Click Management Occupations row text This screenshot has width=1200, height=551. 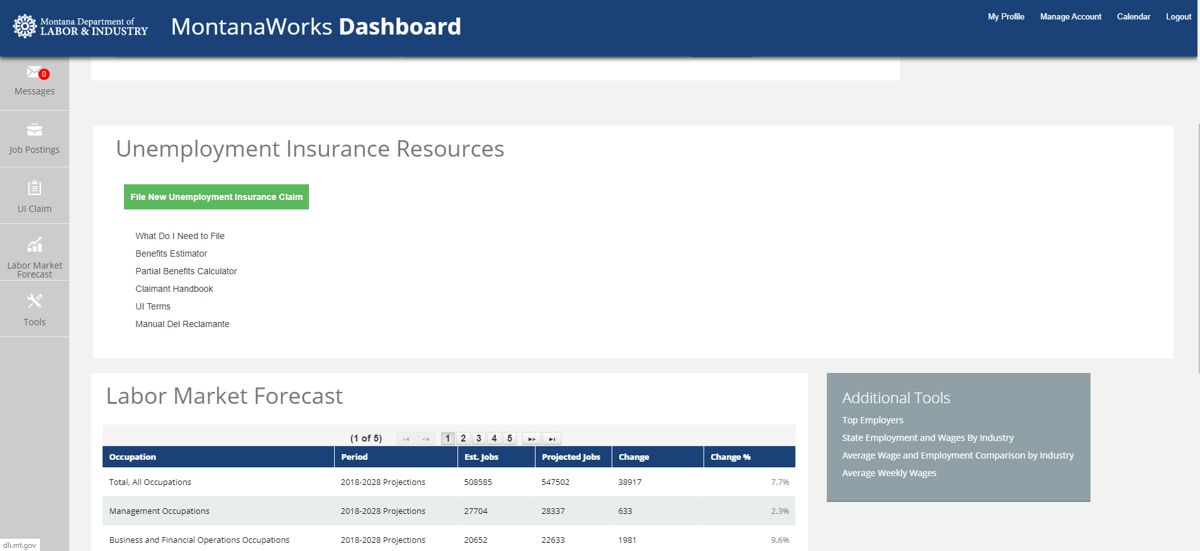(x=159, y=511)
